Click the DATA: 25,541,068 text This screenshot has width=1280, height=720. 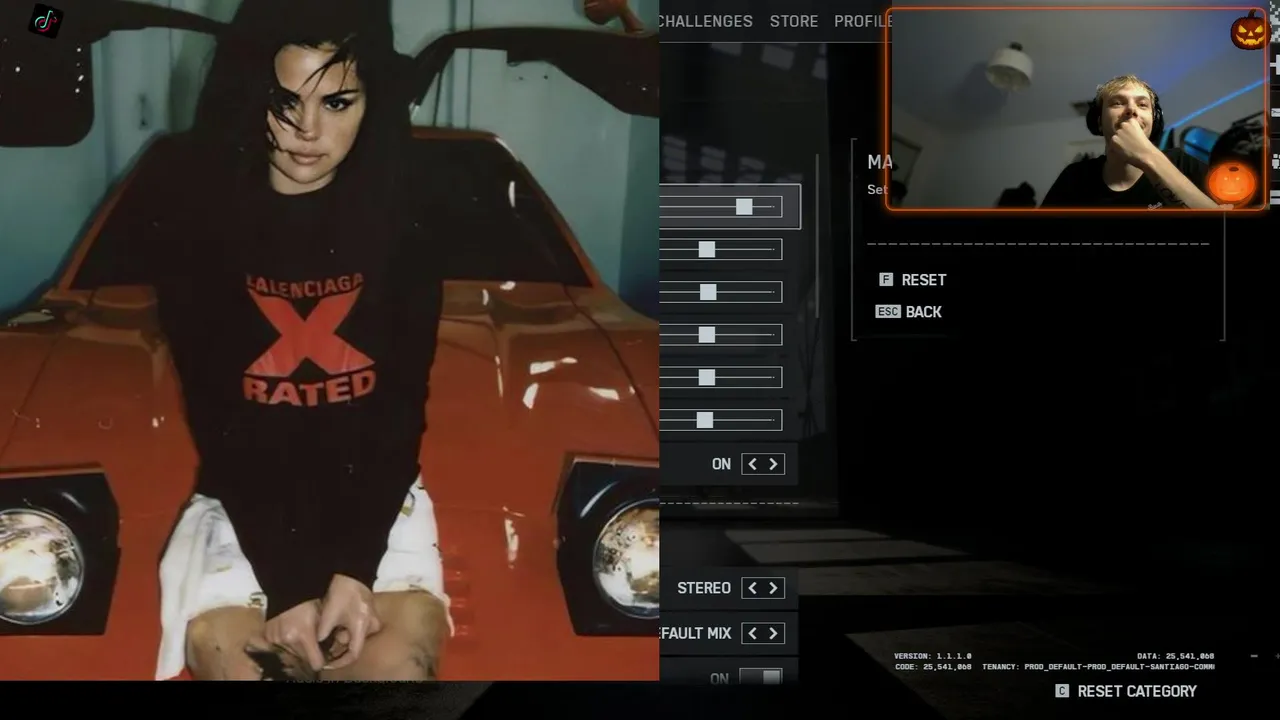(x=1176, y=656)
